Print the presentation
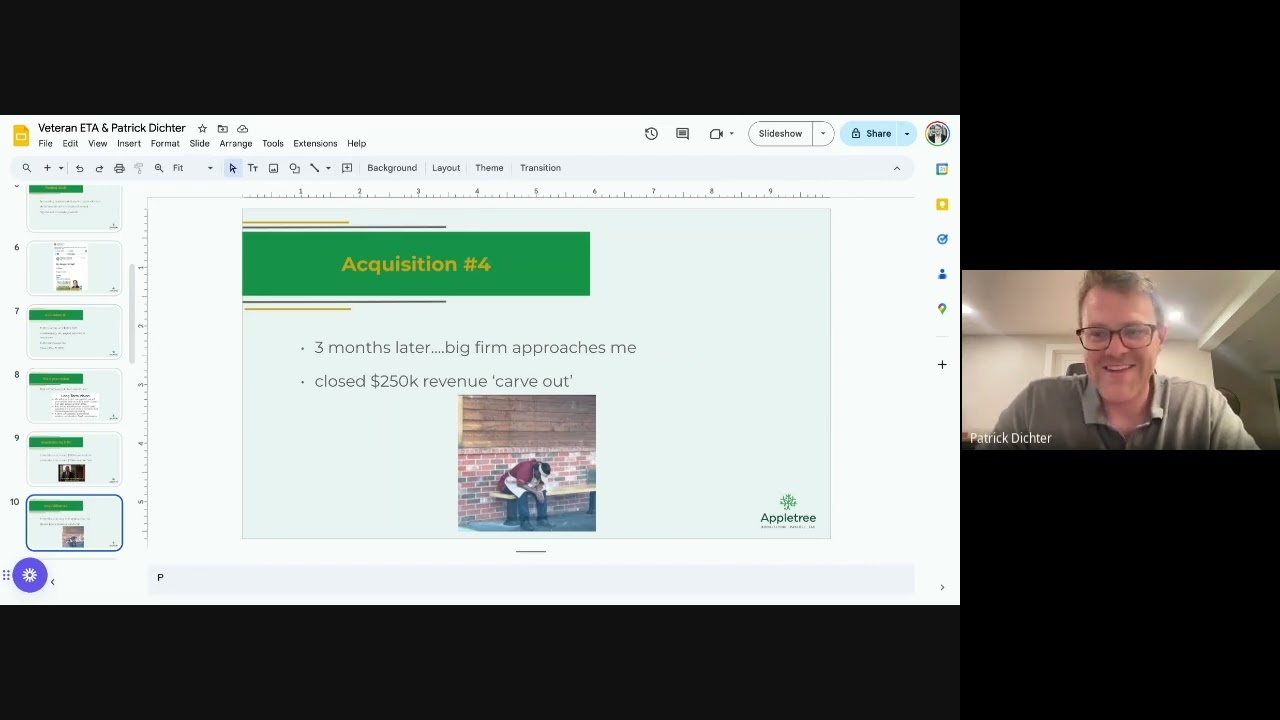1280x720 pixels. [x=119, y=168]
